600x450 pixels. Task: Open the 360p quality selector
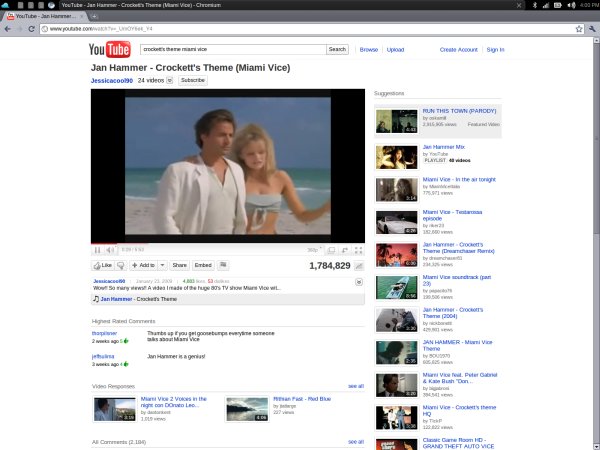click(314, 250)
